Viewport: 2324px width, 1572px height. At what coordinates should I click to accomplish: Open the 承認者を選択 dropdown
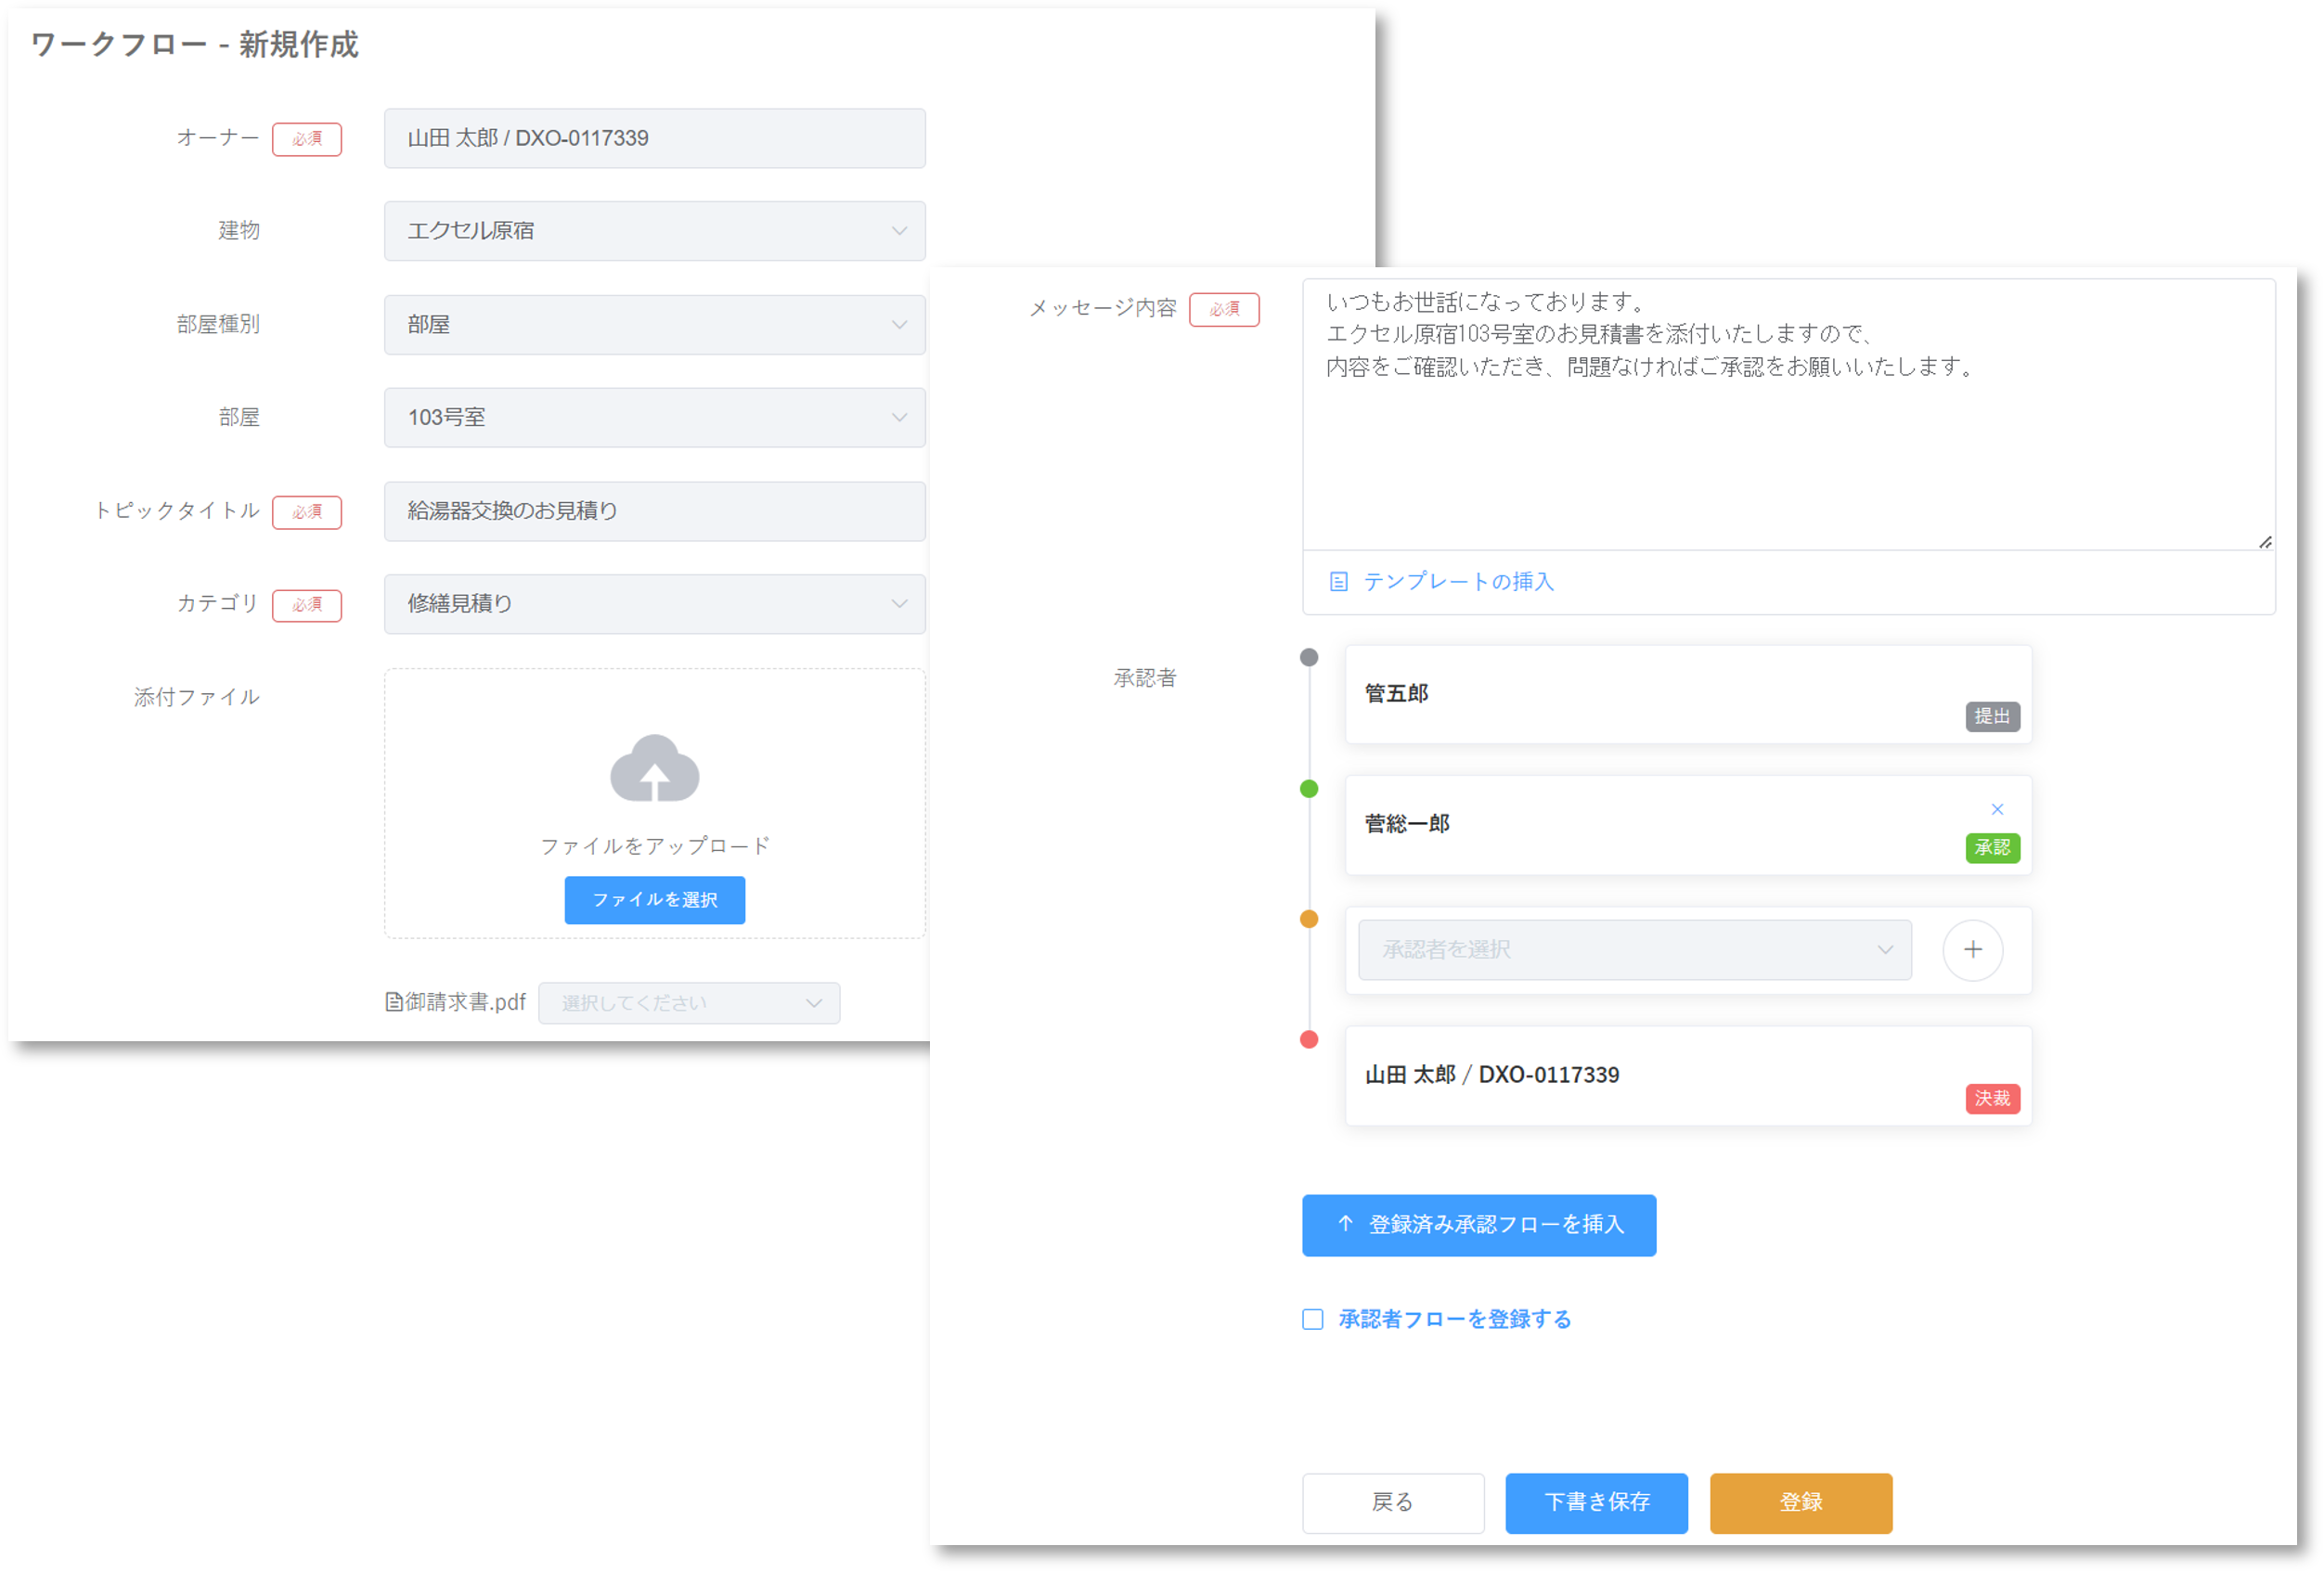pyautogui.click(x=1634, y=950)
